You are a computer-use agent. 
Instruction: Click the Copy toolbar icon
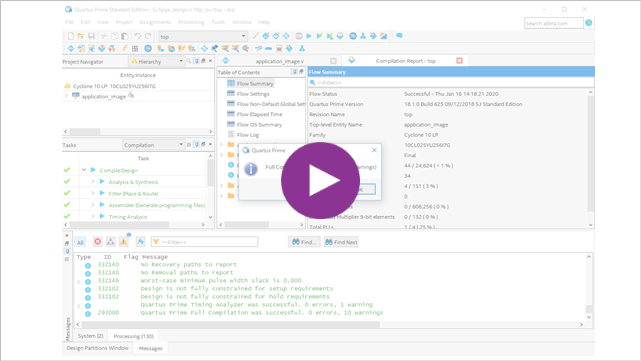point(114,36)
